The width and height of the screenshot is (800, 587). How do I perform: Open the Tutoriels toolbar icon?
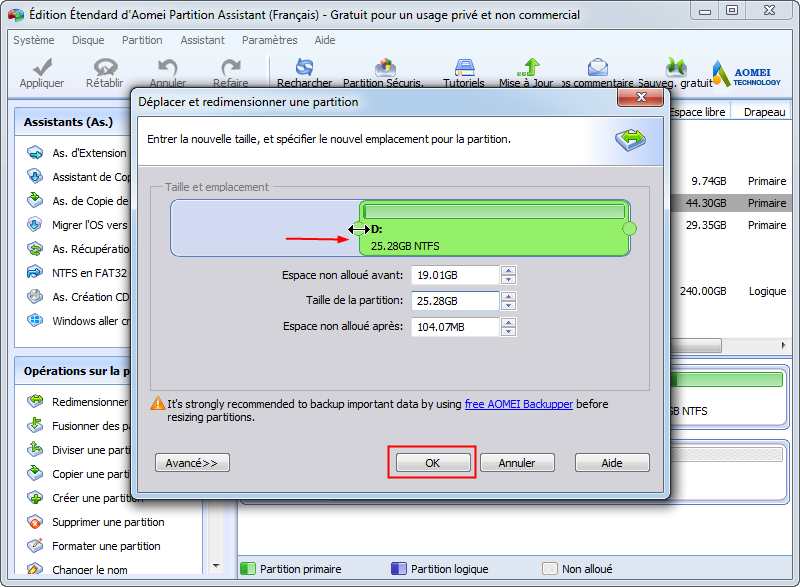[464, 67]
